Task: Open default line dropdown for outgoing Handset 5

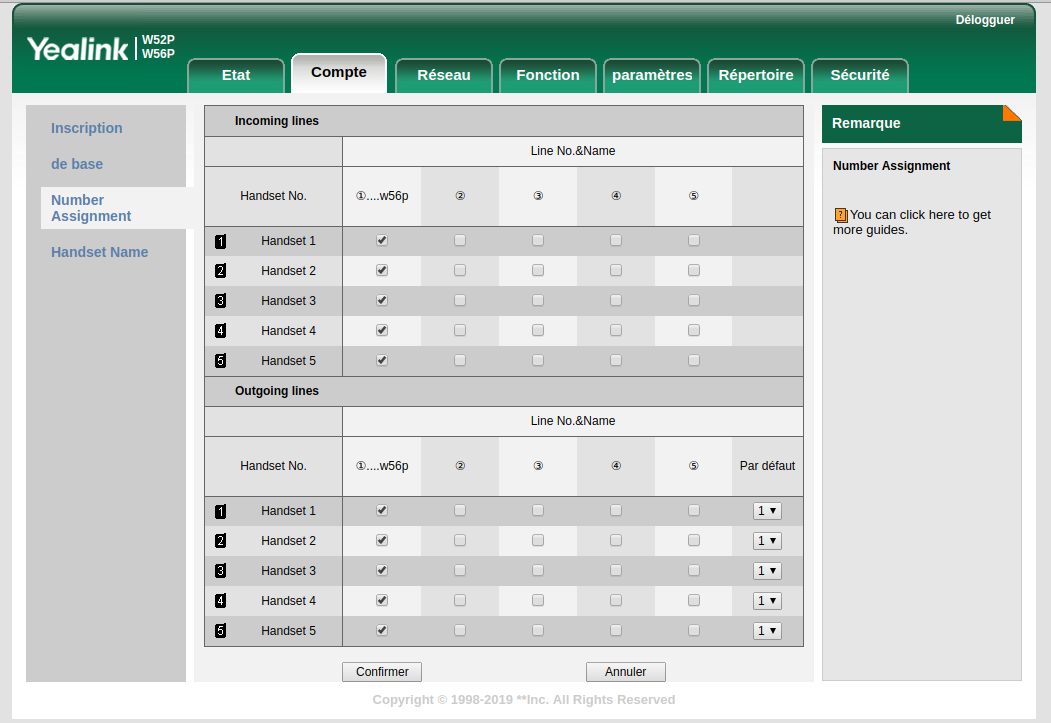Action: pyautogui.click(x=767, y=631)
